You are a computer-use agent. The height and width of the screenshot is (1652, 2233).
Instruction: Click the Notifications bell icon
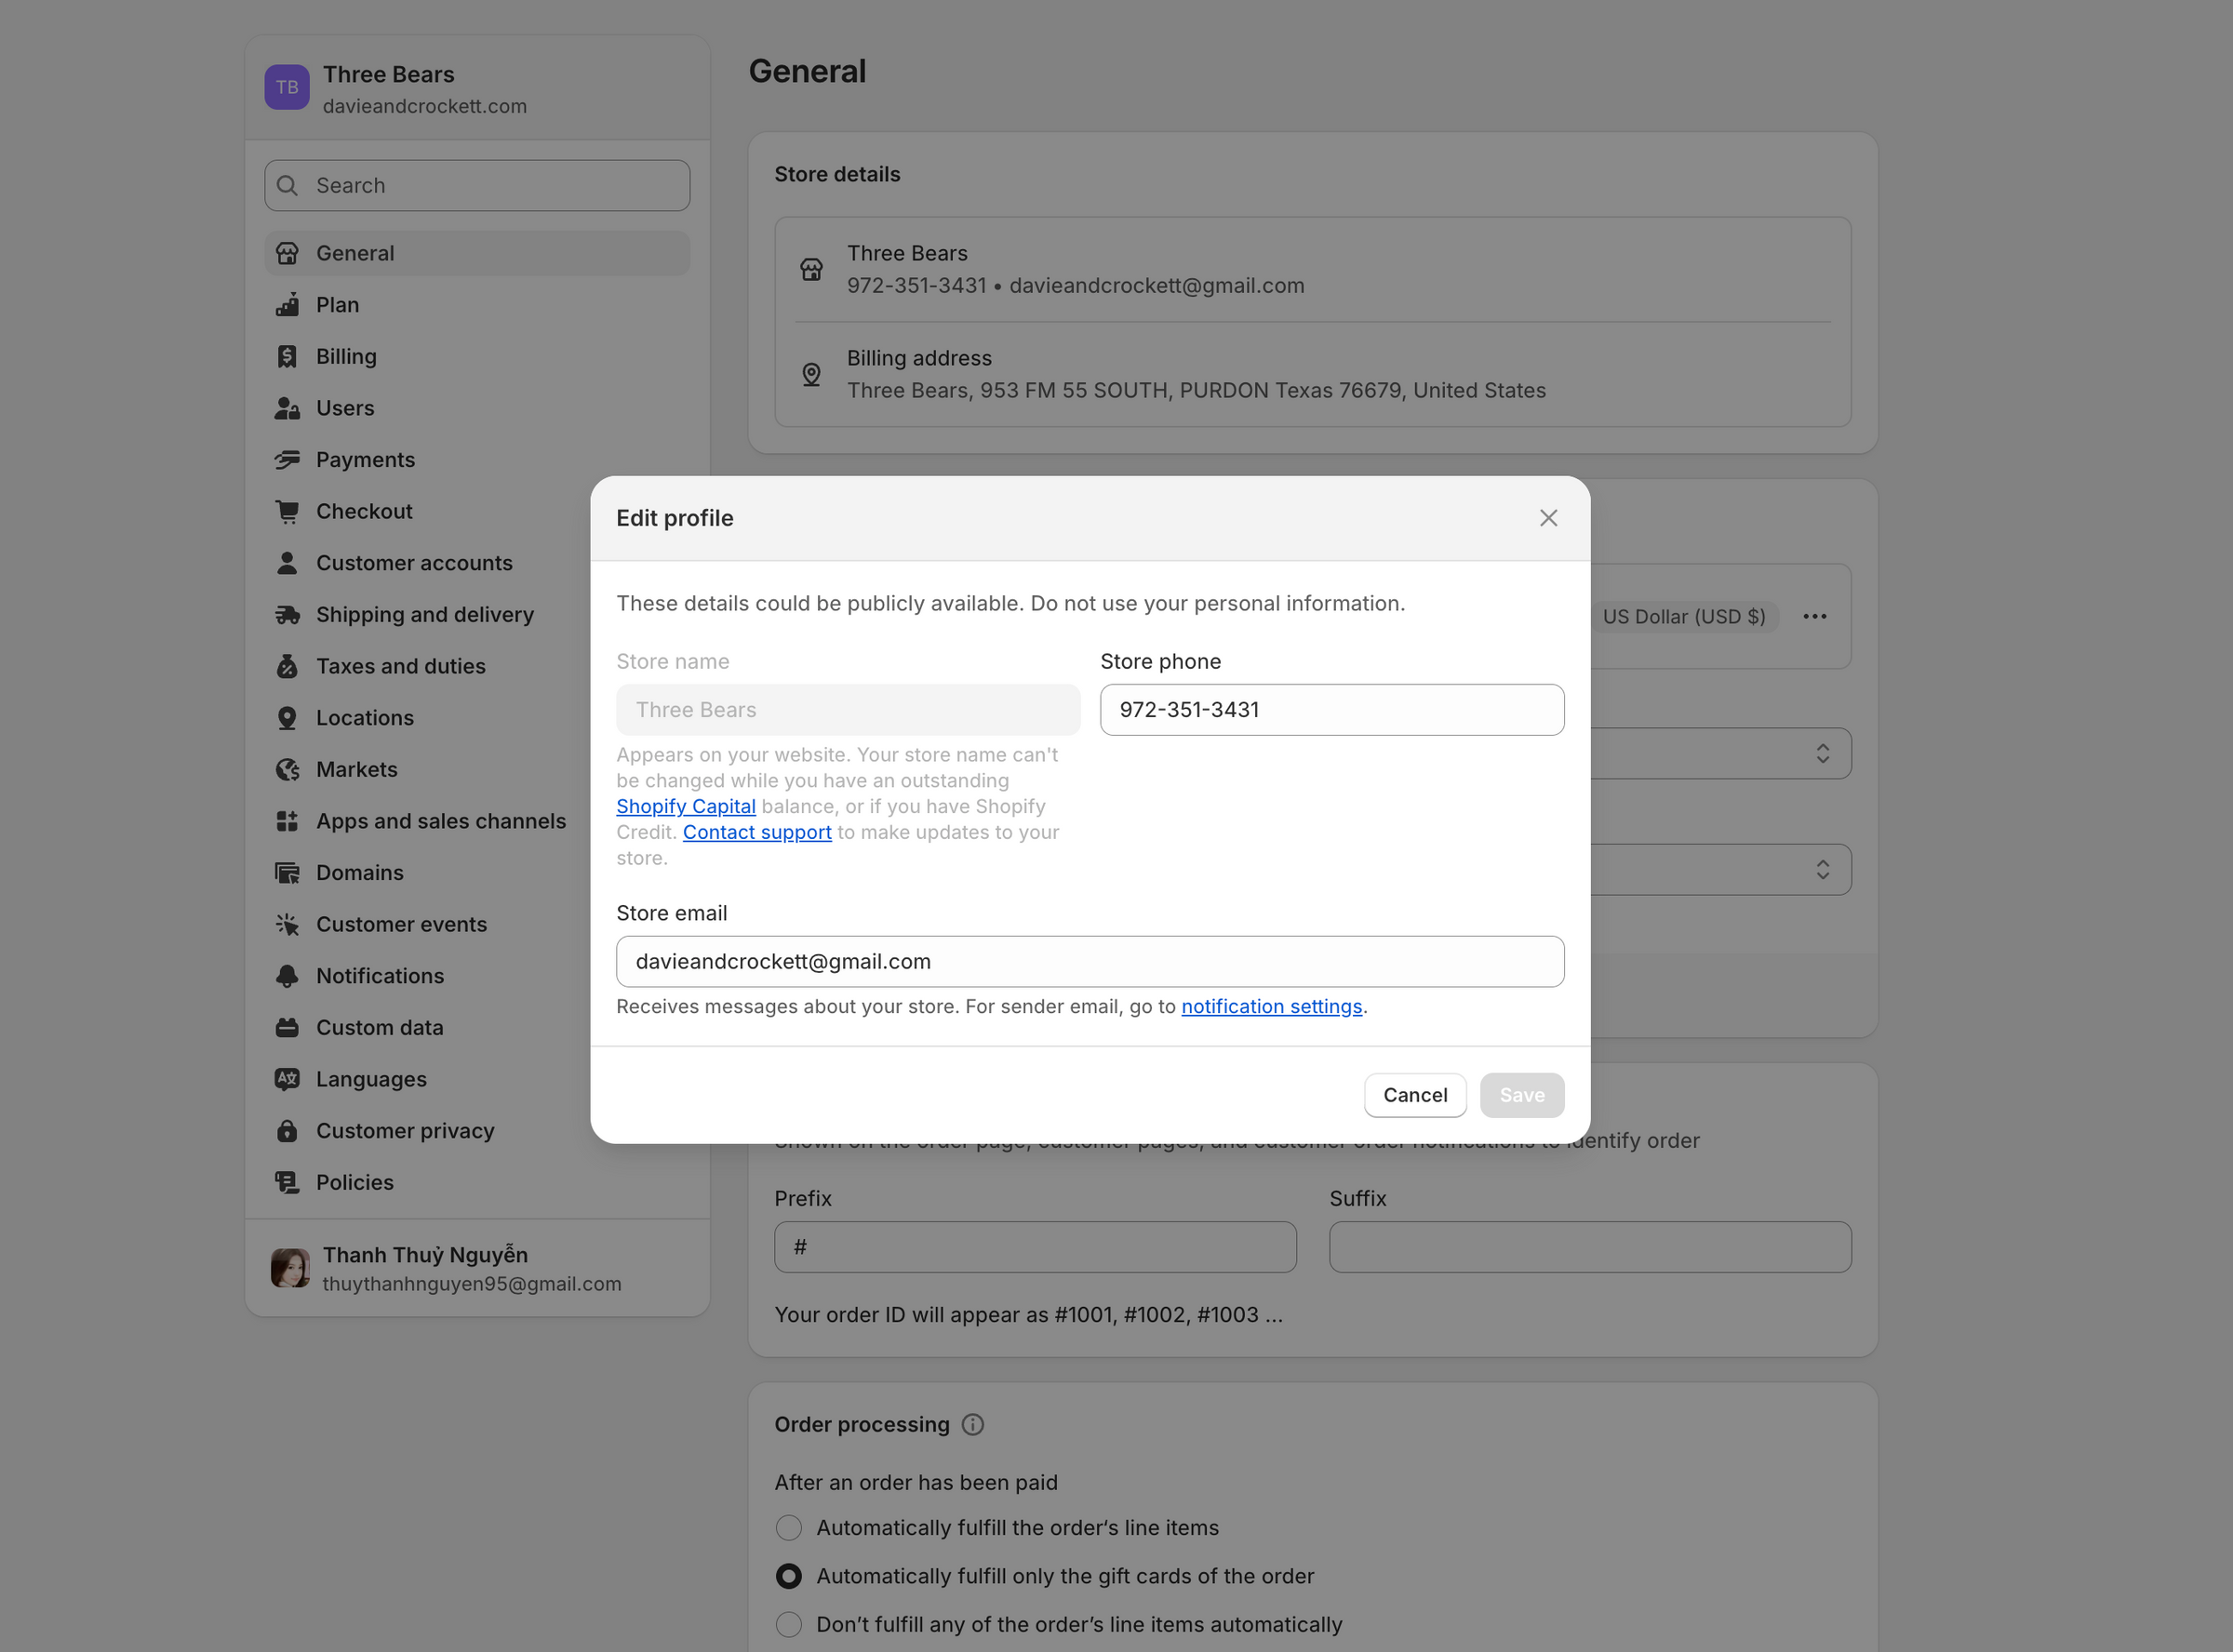(x=287, y=976)
